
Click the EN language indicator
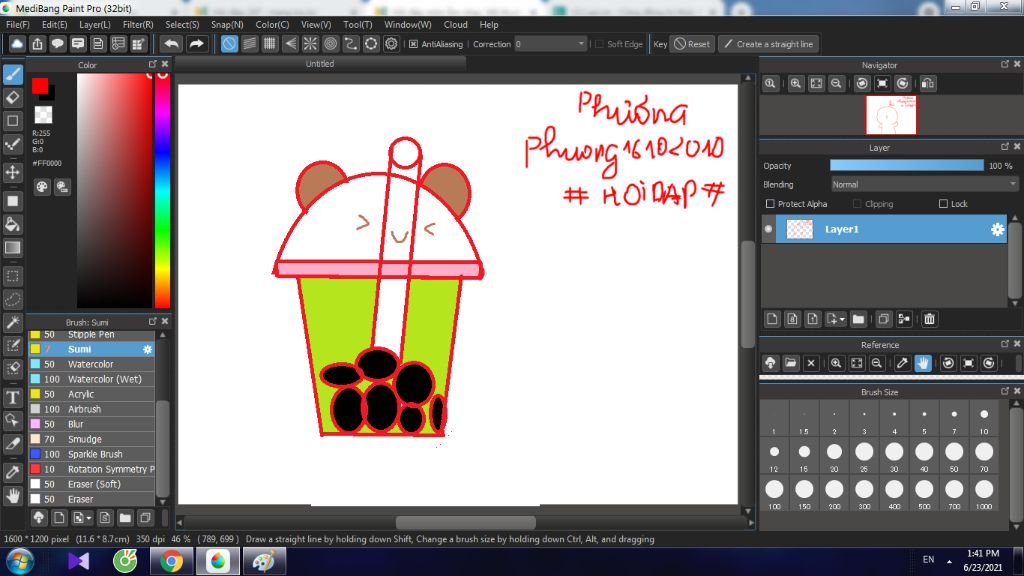pos(928,560)
